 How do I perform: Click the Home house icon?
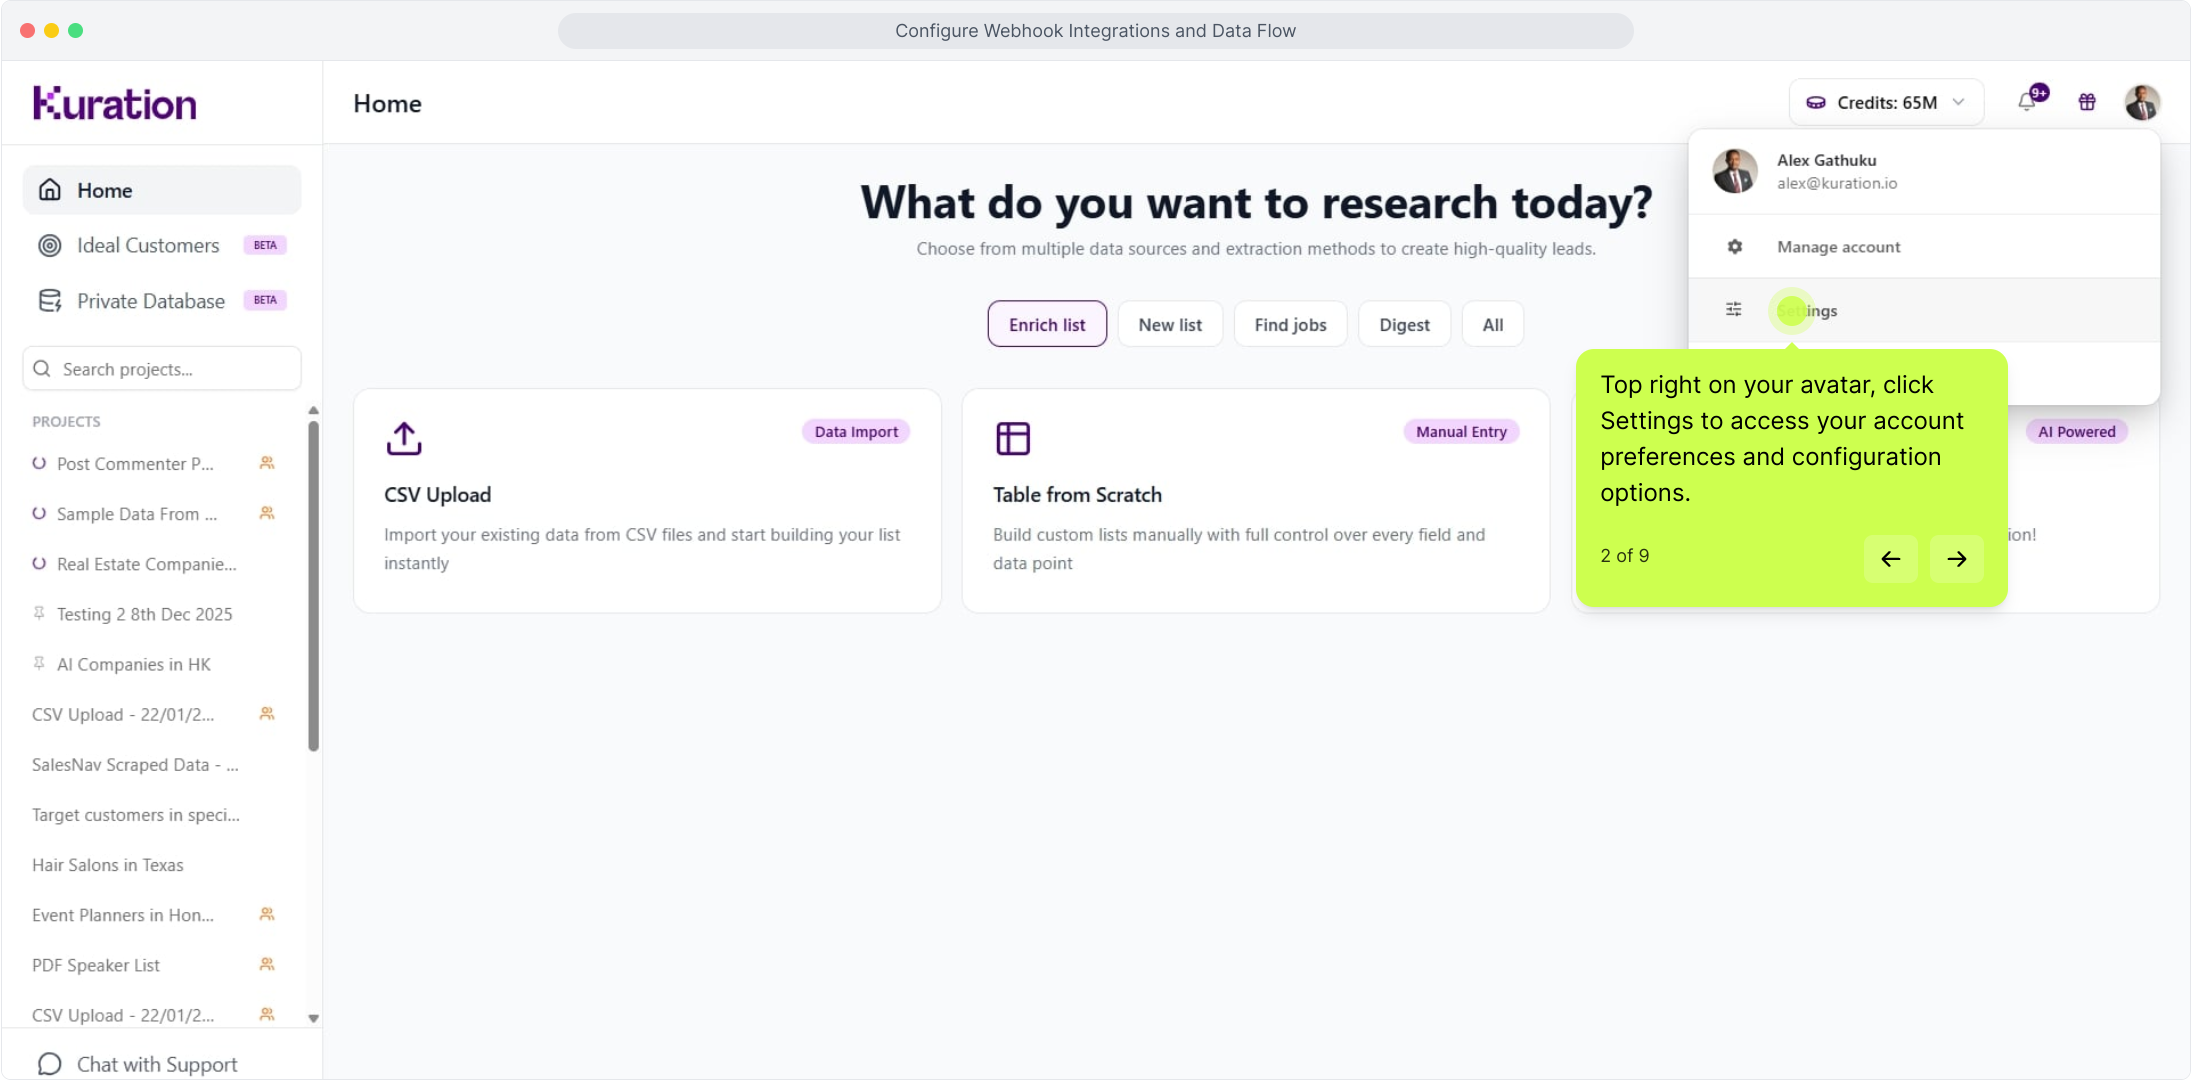[49, 190]
